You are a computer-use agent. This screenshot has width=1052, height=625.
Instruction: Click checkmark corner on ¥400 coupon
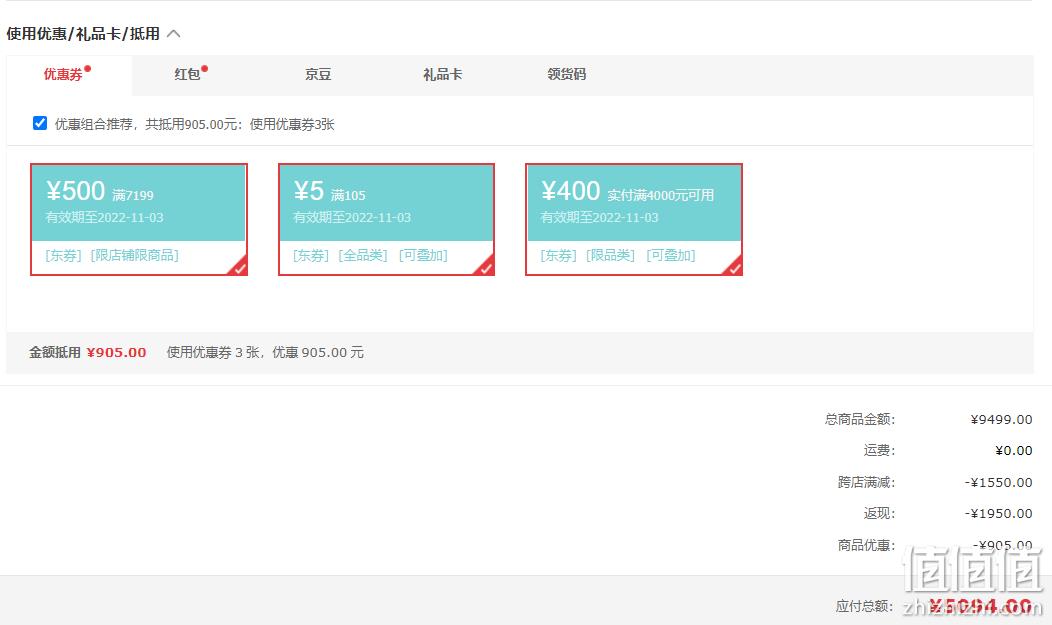pyautogui.click(x=734, y=268)
